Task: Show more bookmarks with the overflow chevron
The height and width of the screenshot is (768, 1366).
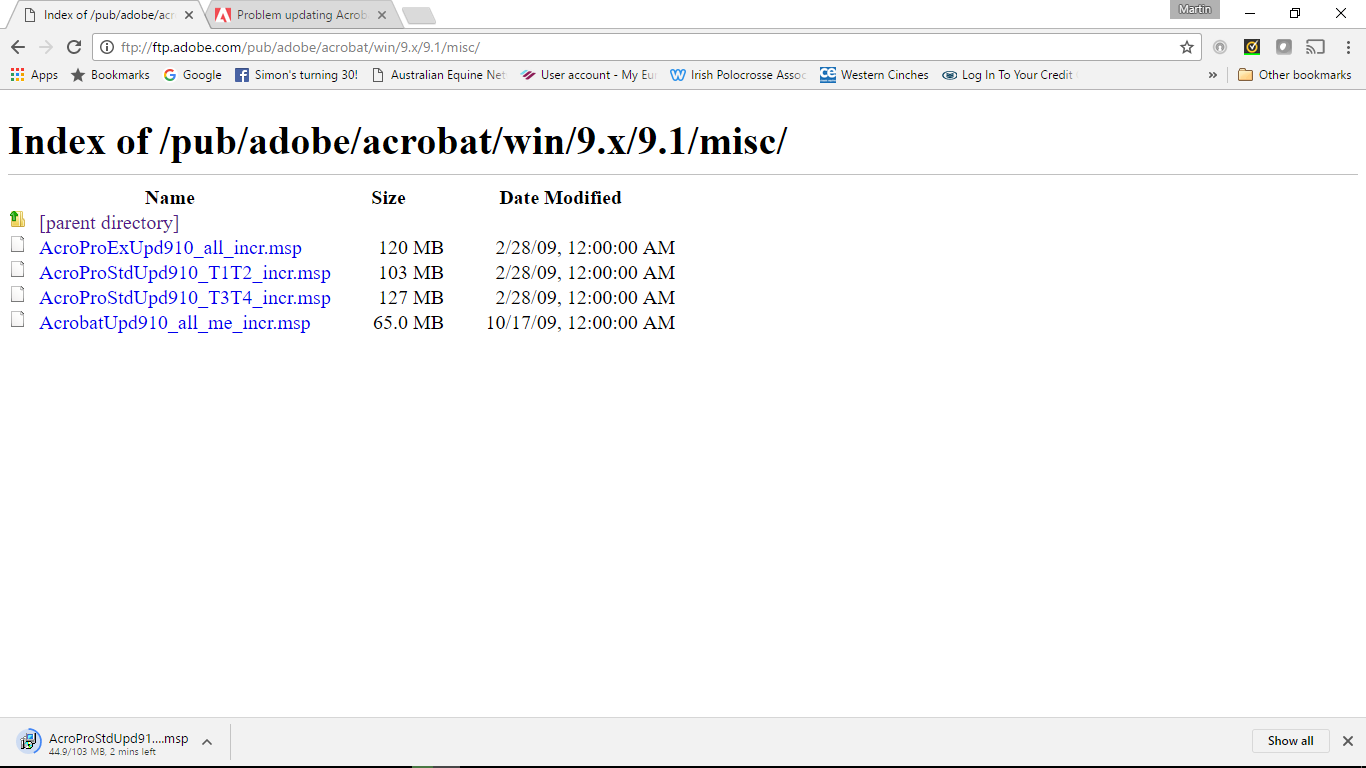Action: pyautogui.click(x=1213, y=75)
